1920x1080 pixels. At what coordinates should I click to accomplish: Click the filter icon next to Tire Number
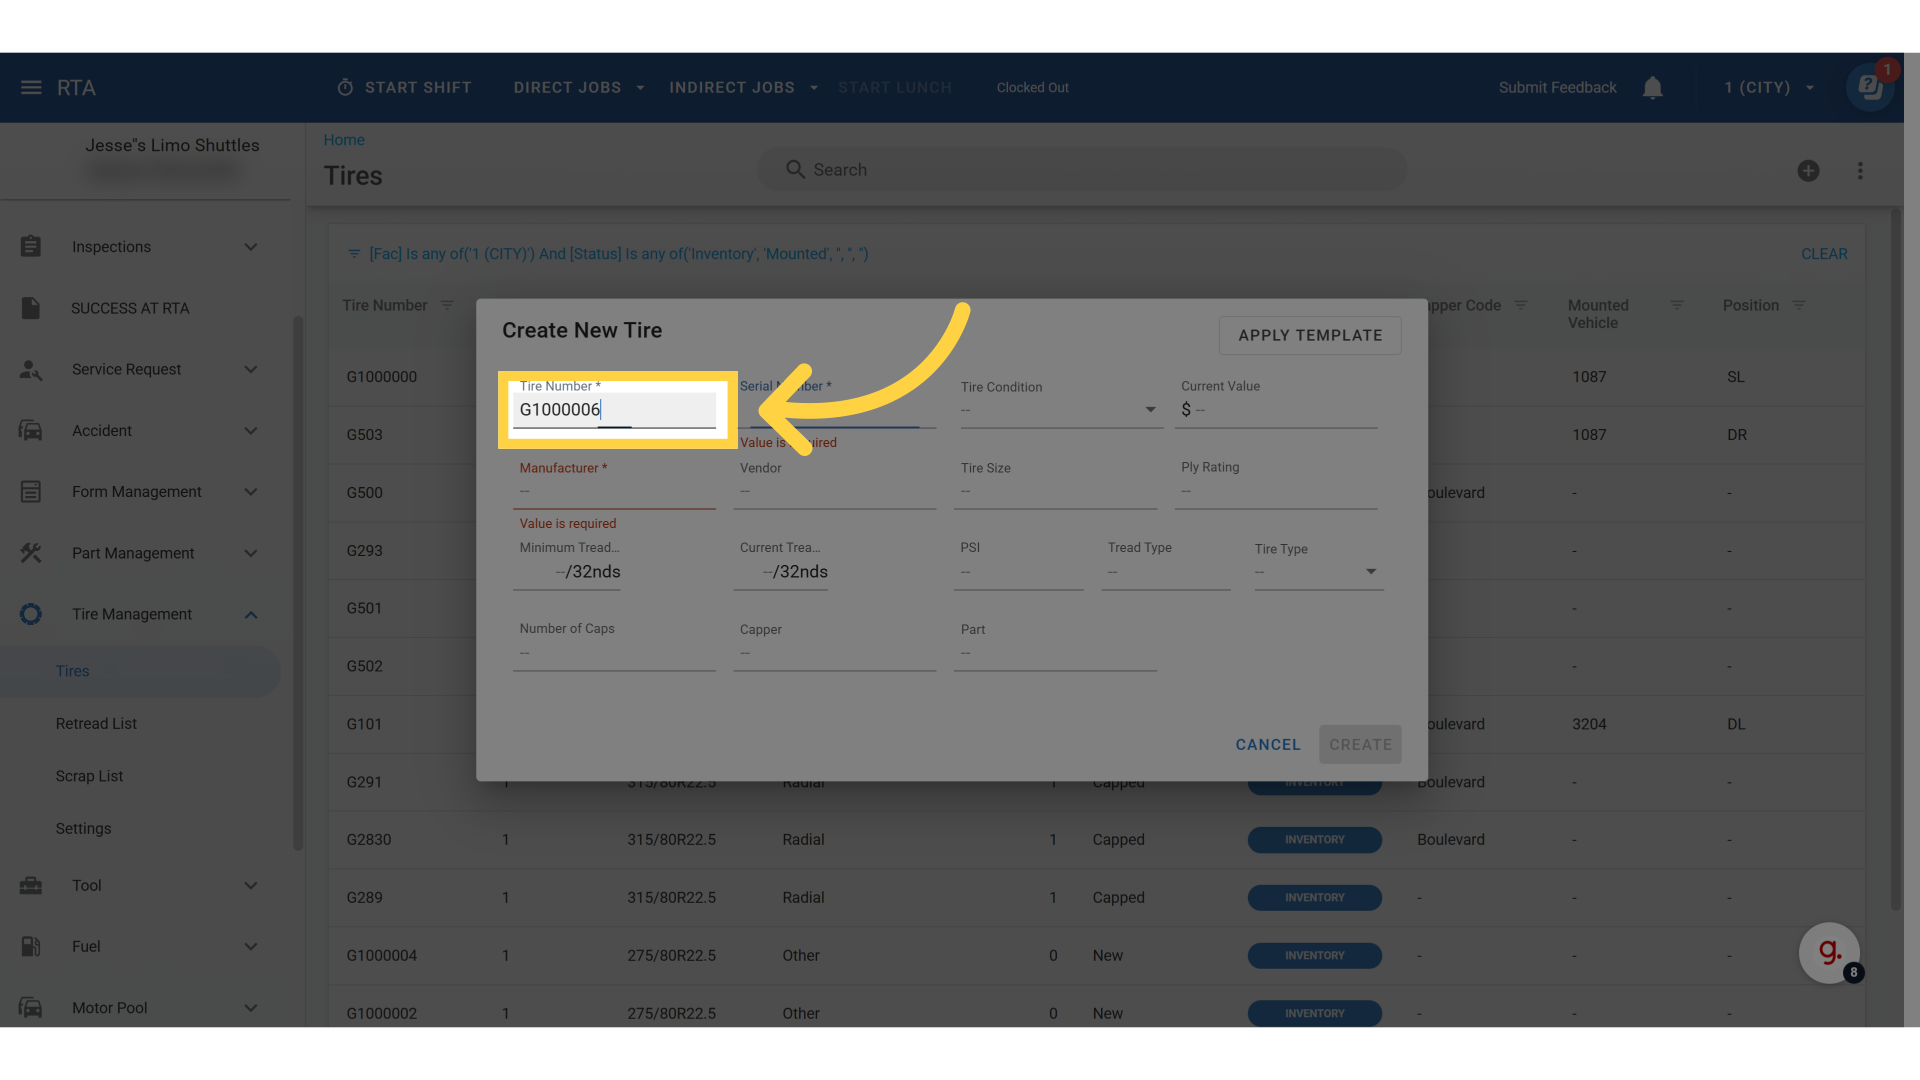click(x=447, y=305)
